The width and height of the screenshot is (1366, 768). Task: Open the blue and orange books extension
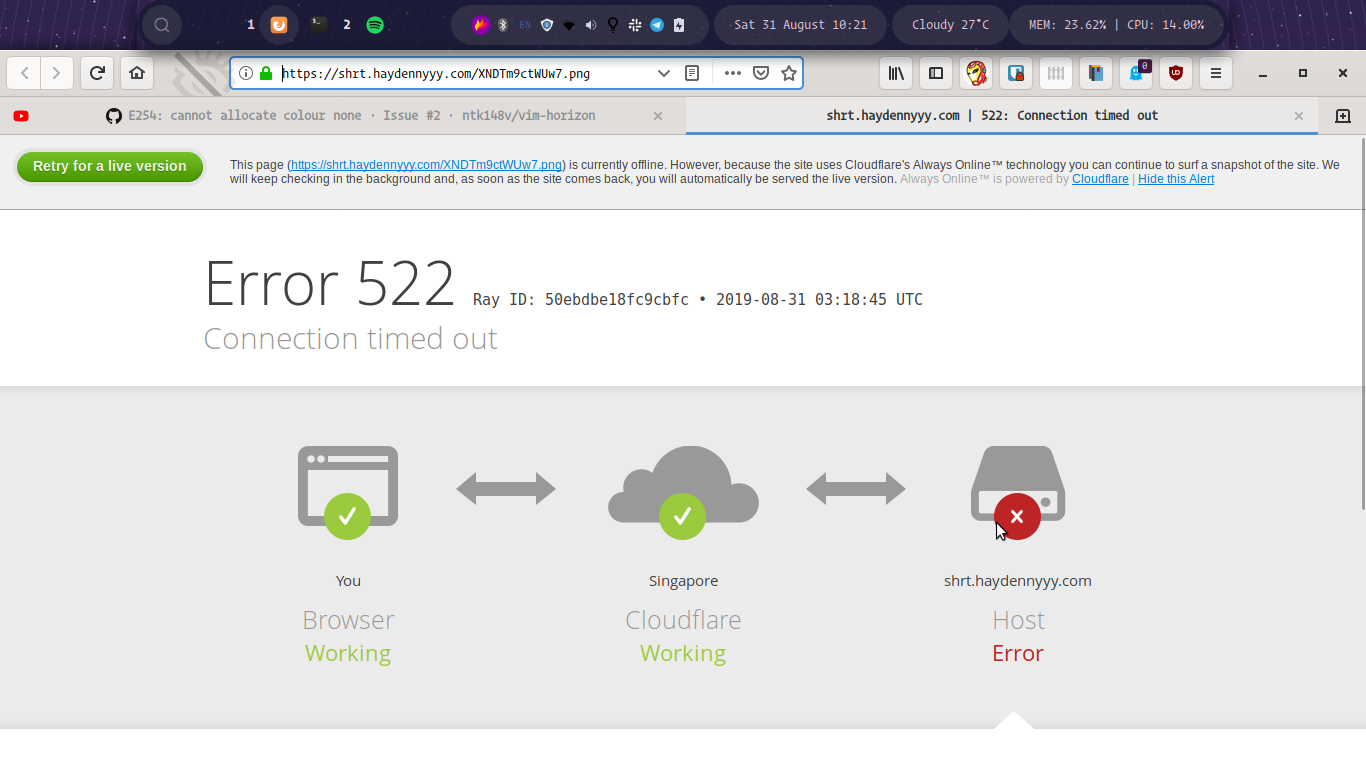[1096, 73]
